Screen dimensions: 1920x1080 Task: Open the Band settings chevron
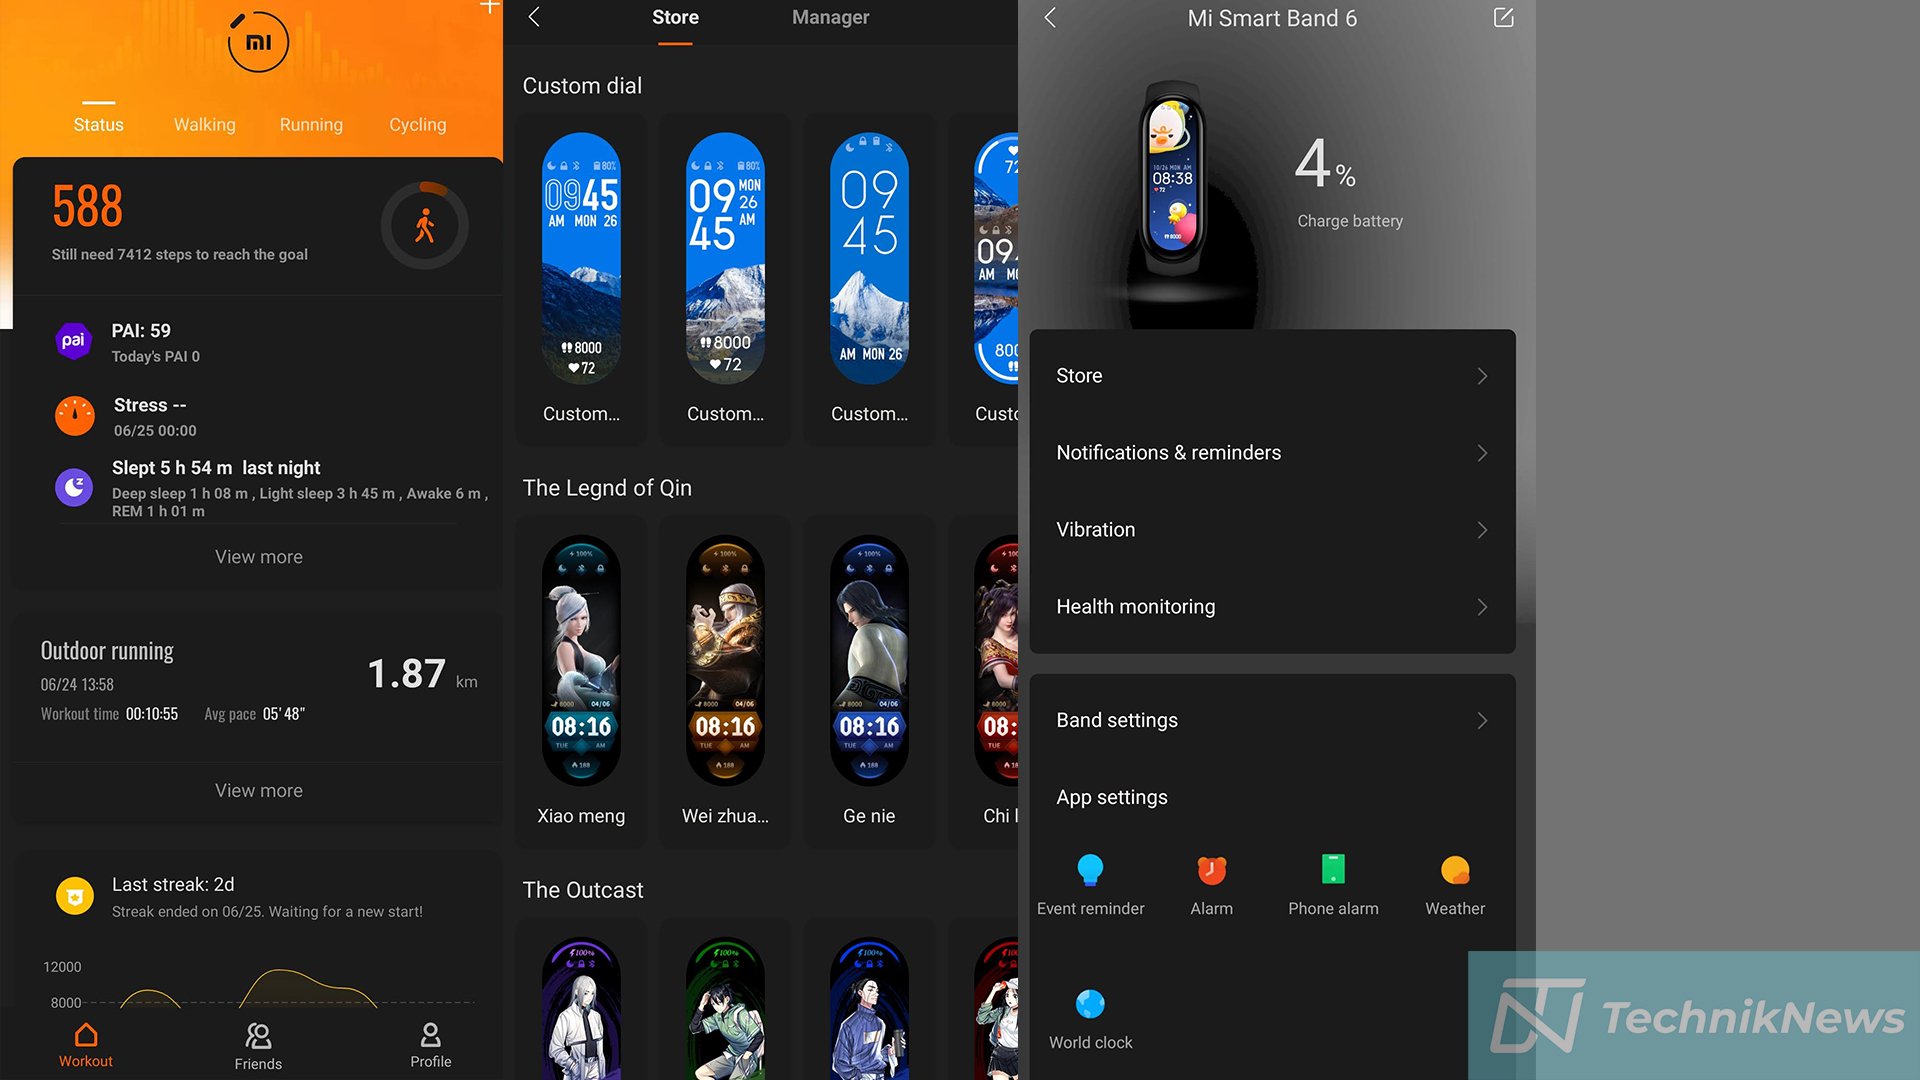pyautogui.click(x=1482, y=721)
